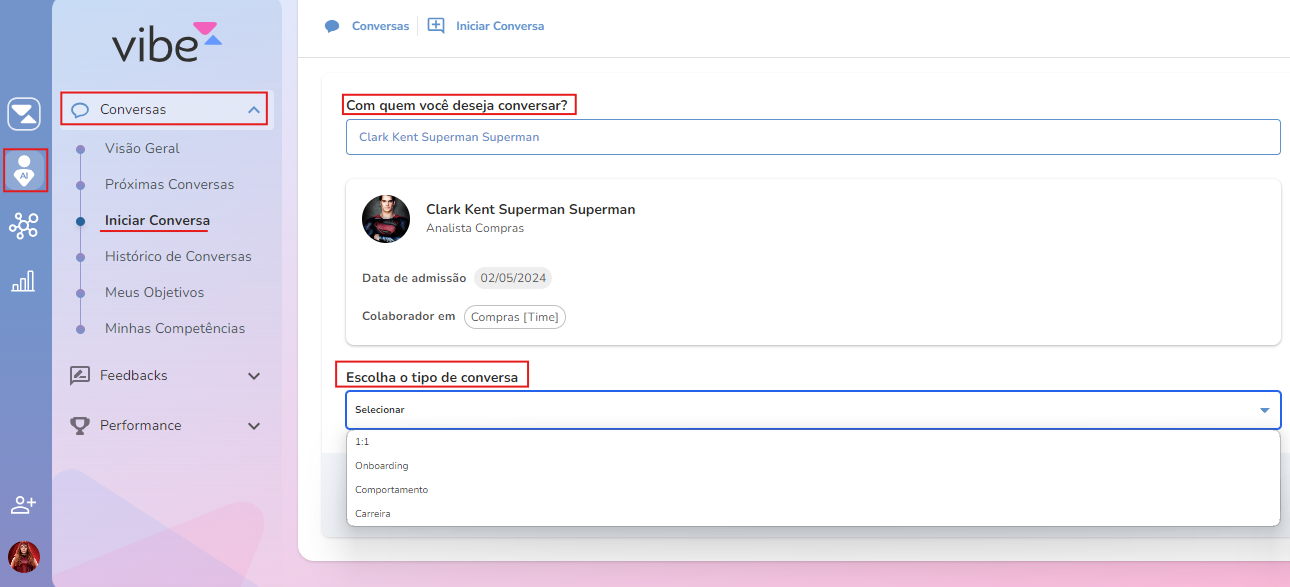Select the AI person icon in left rail
This screenshot has height=587, width=1290.
[24, 171]
